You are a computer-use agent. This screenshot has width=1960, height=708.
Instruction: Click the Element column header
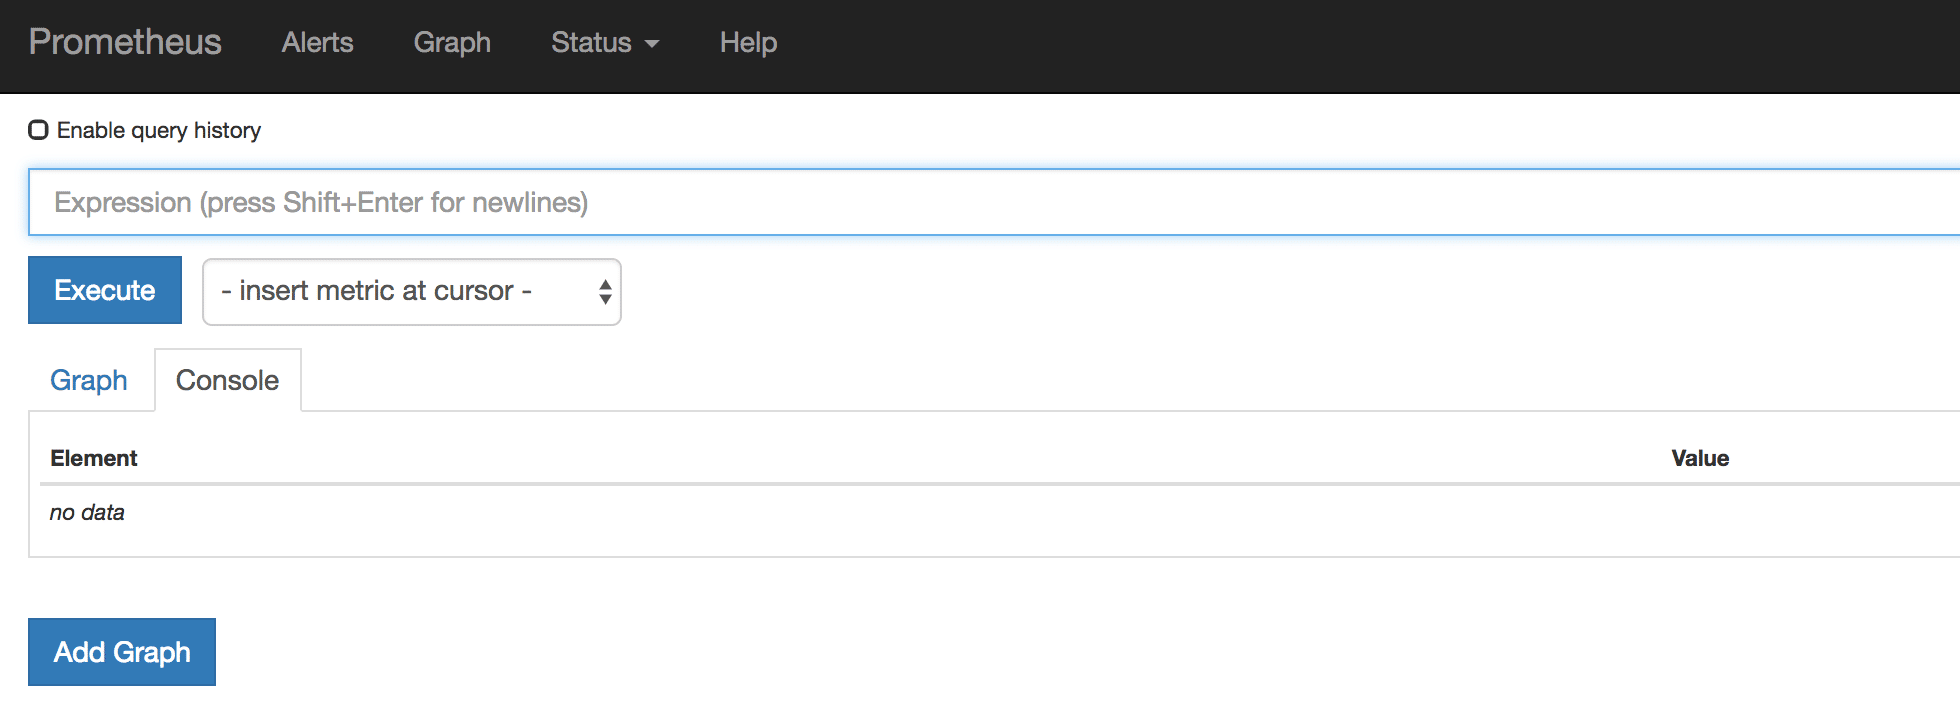pos(94,458)
